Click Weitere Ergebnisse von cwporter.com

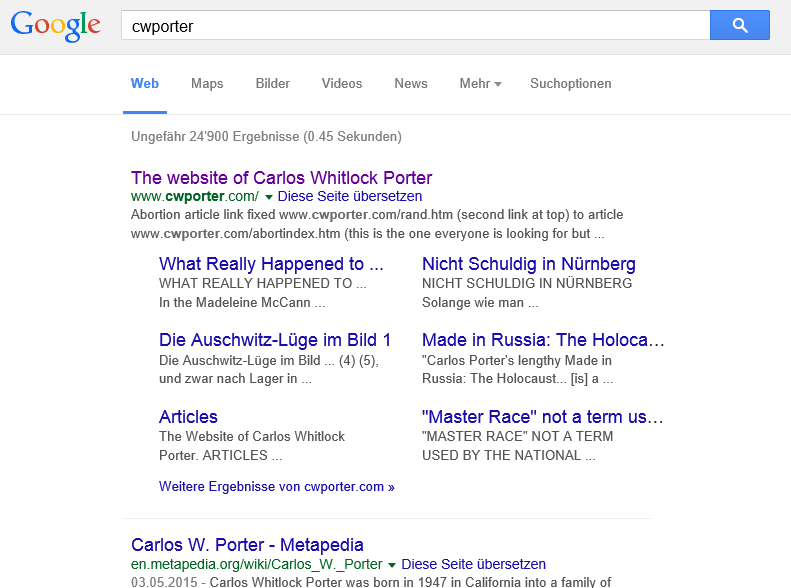tap(276, 487)
